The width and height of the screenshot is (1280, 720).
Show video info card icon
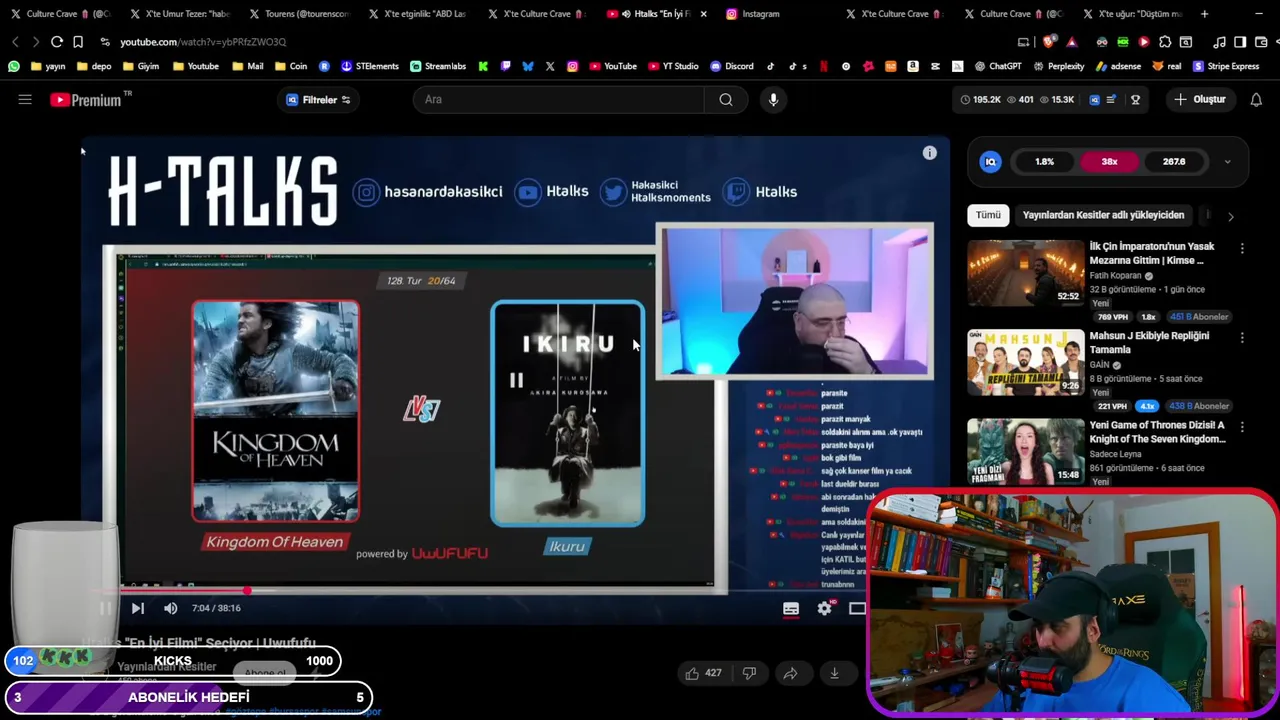[x=929, y=153]
